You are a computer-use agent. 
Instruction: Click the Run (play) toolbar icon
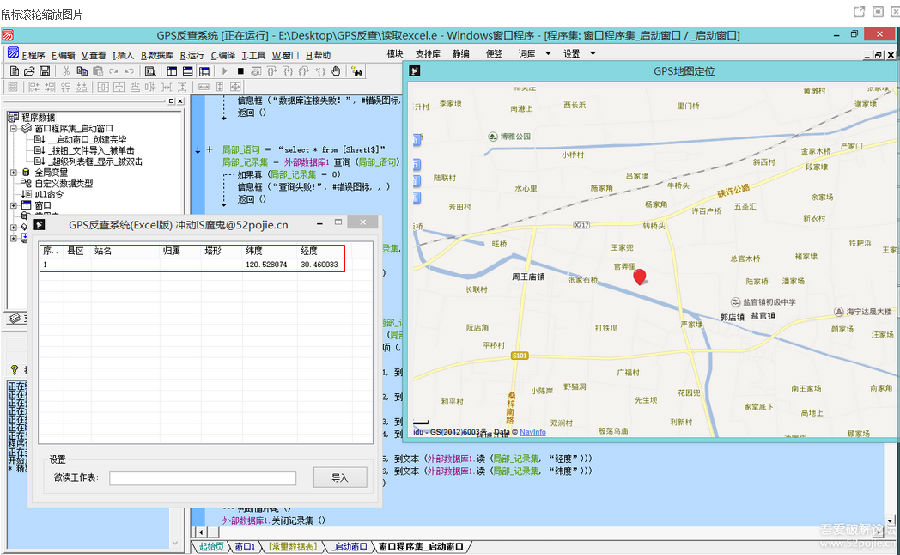pos(225,72)
